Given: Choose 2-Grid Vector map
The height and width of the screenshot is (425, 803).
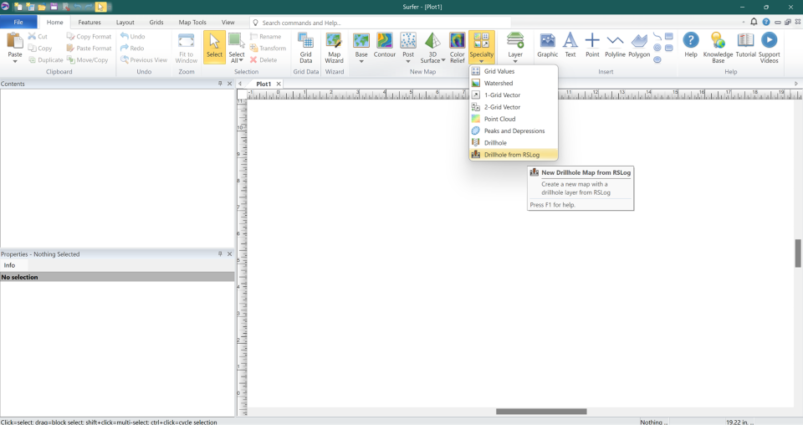Looking at the screenshot, I should click(x=513, y=107).
